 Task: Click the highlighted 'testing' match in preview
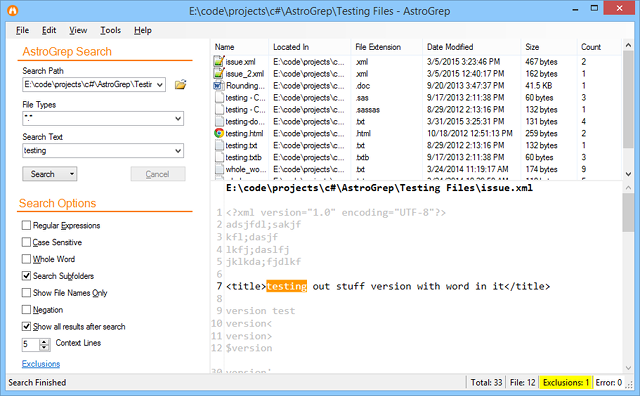[287, 286]
